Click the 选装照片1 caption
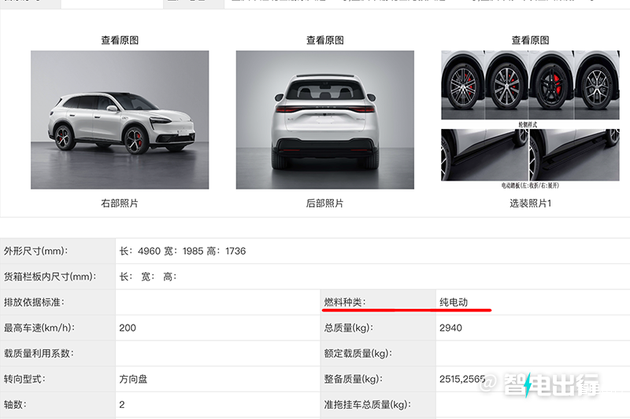The image size is (630, 419). [x=530, y=203]
